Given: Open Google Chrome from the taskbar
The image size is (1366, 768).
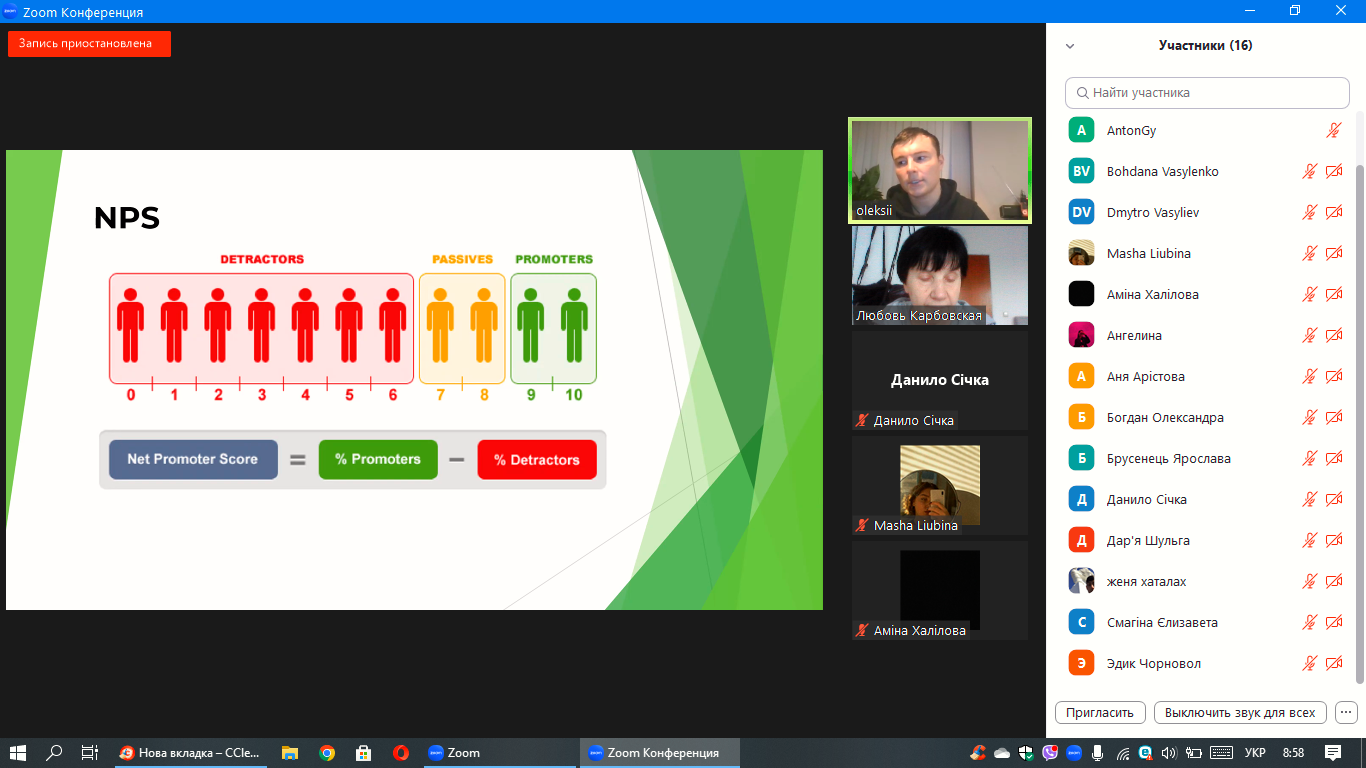Looking at the screenshot, I should coord(327,753).
